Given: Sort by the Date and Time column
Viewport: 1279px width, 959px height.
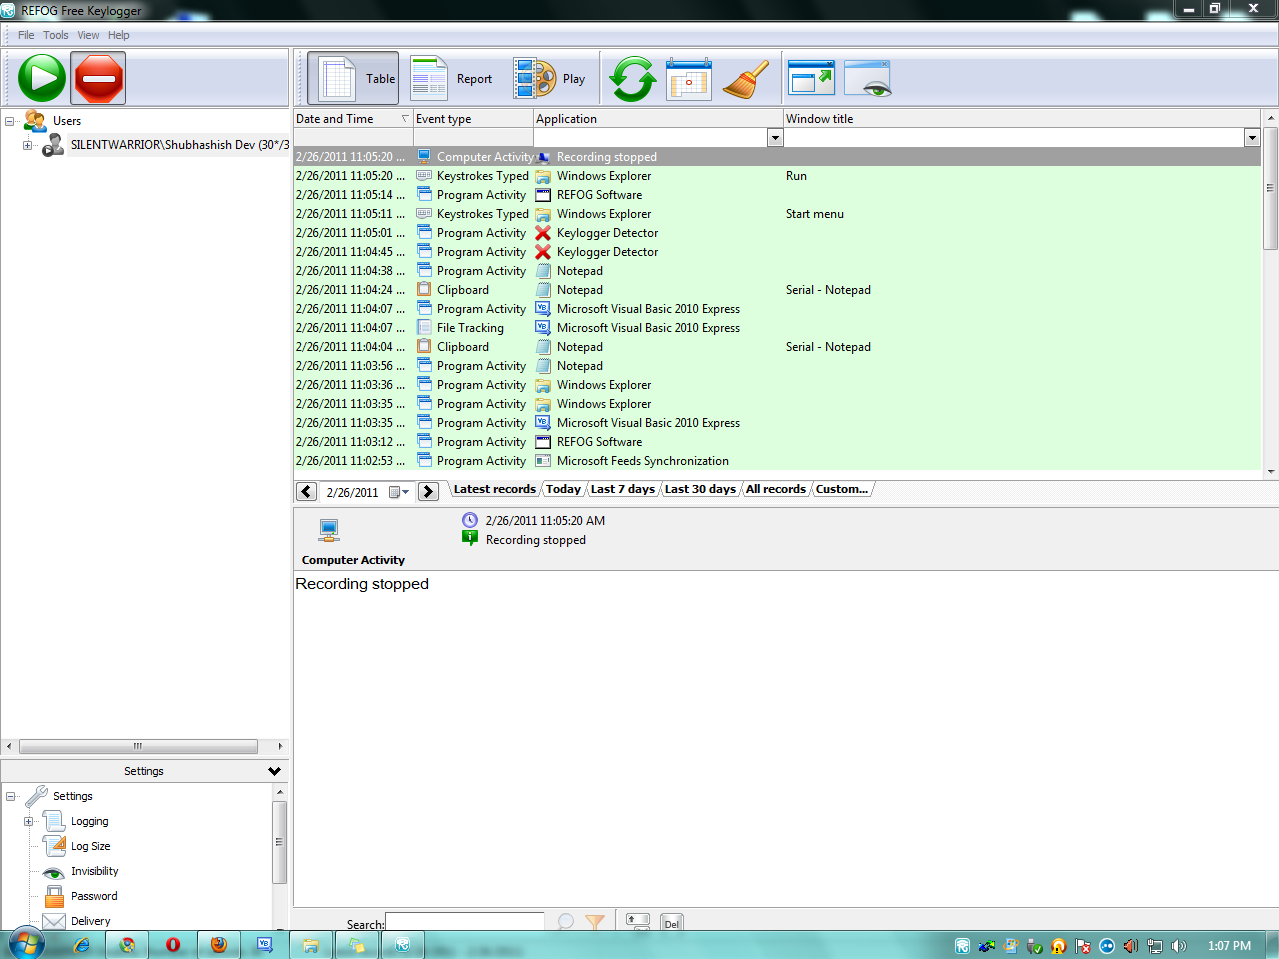Looking at the screenshot, I should pos(353,119).
